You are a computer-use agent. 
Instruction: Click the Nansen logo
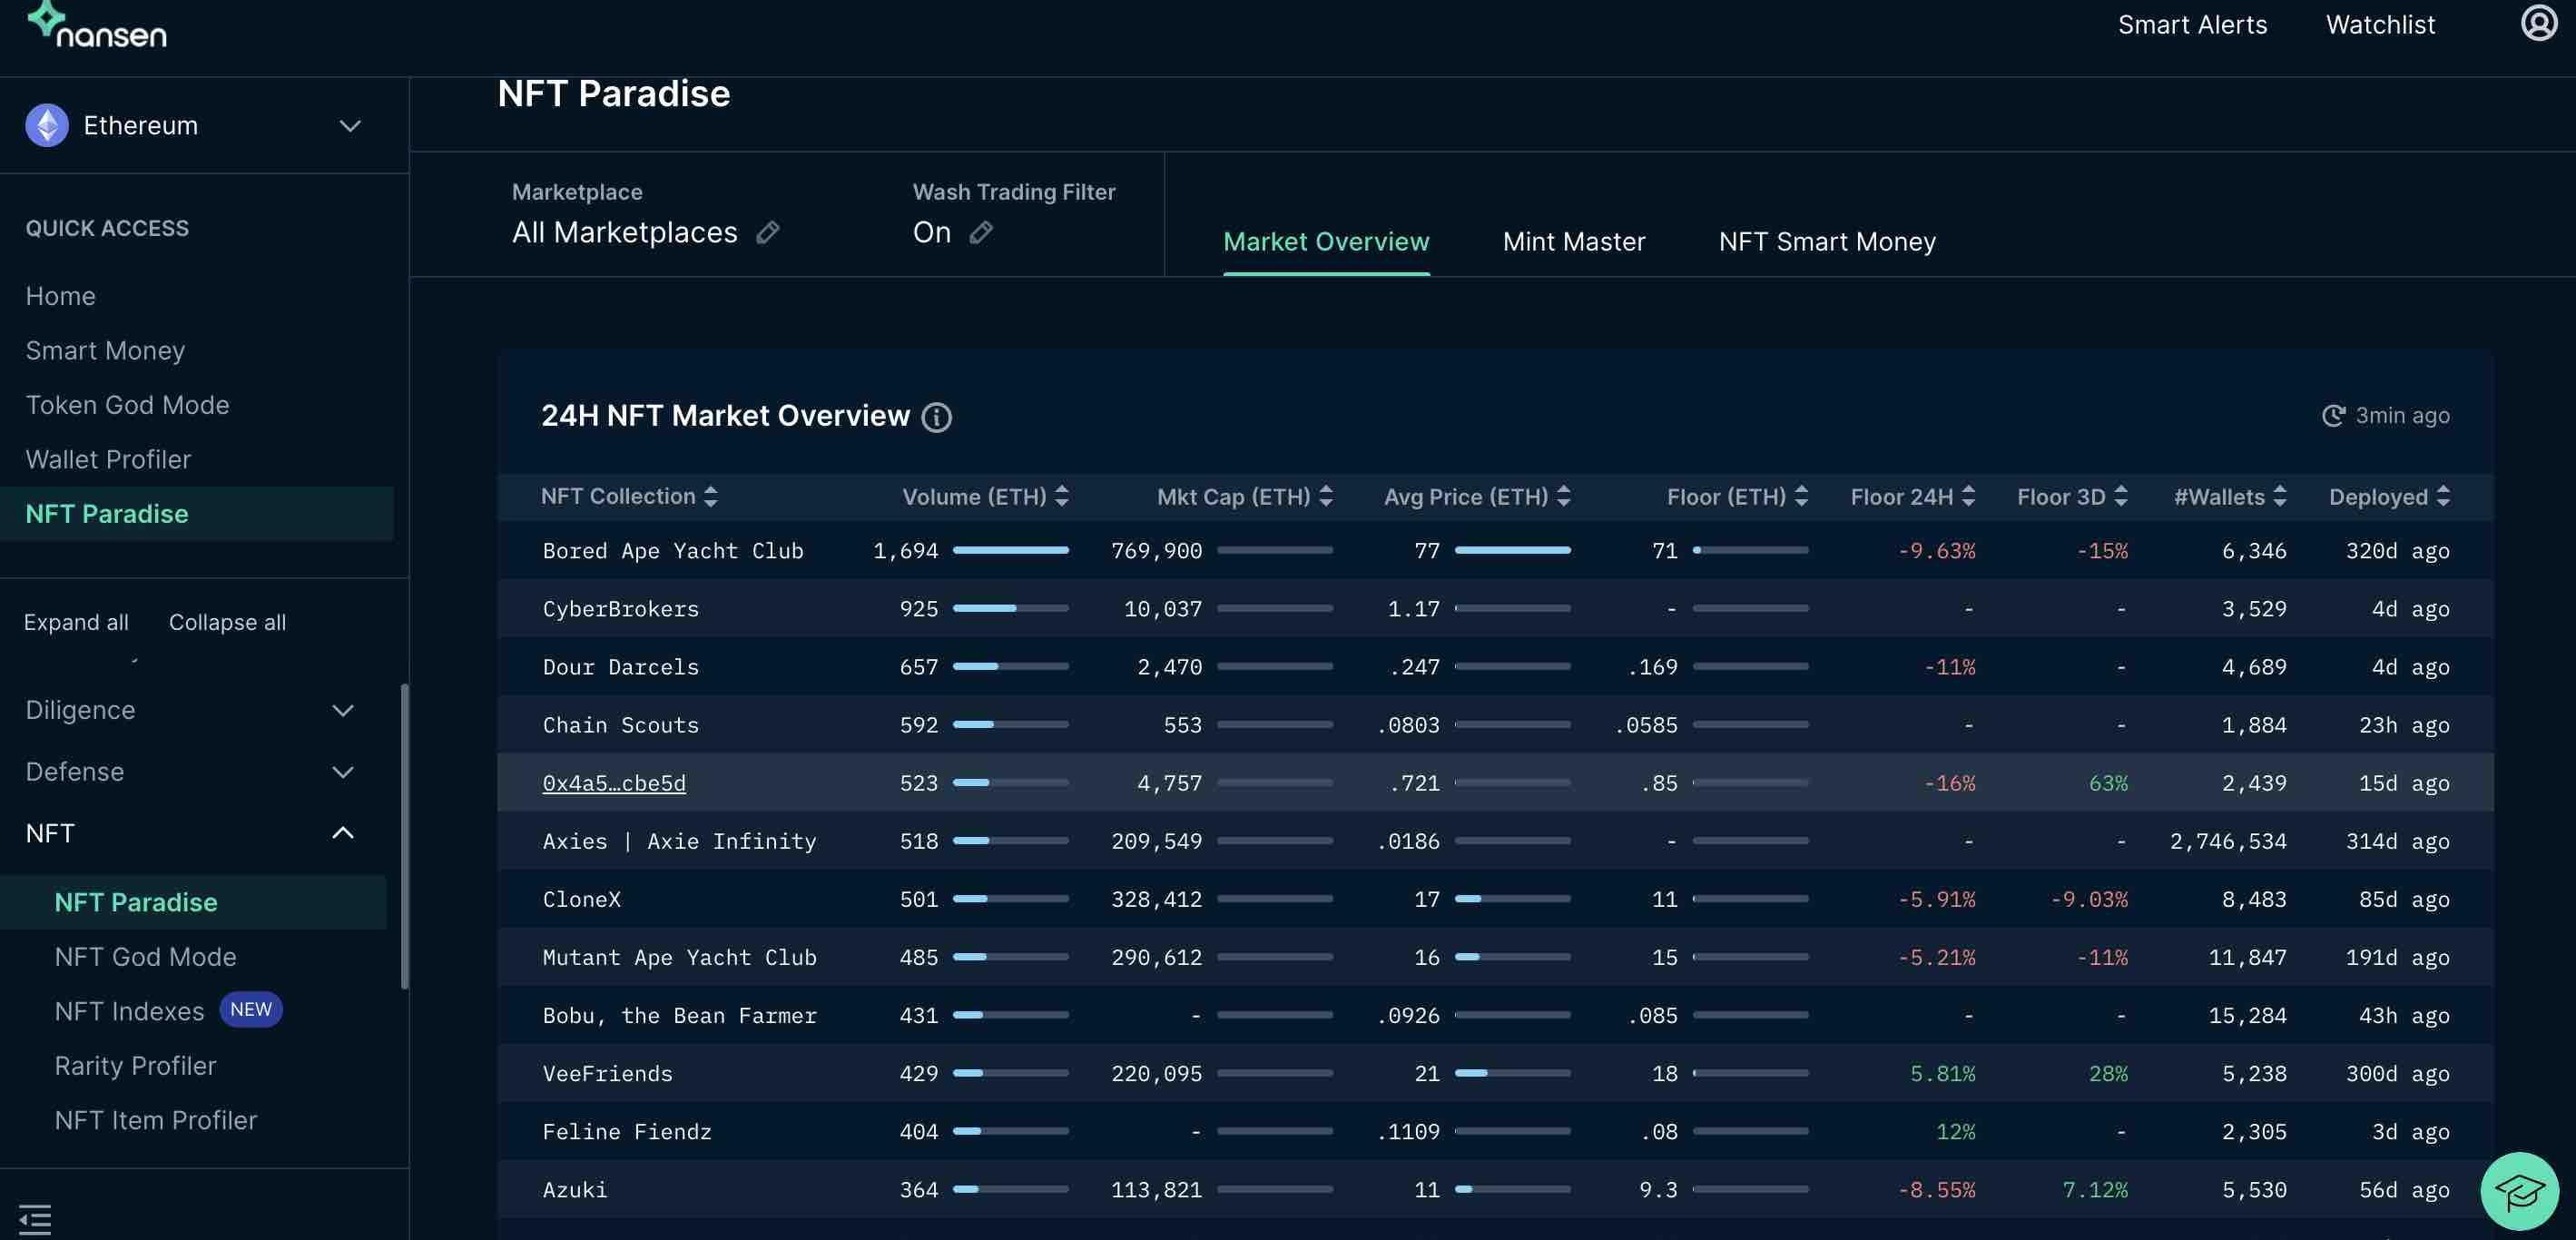(x=97, y=26)
